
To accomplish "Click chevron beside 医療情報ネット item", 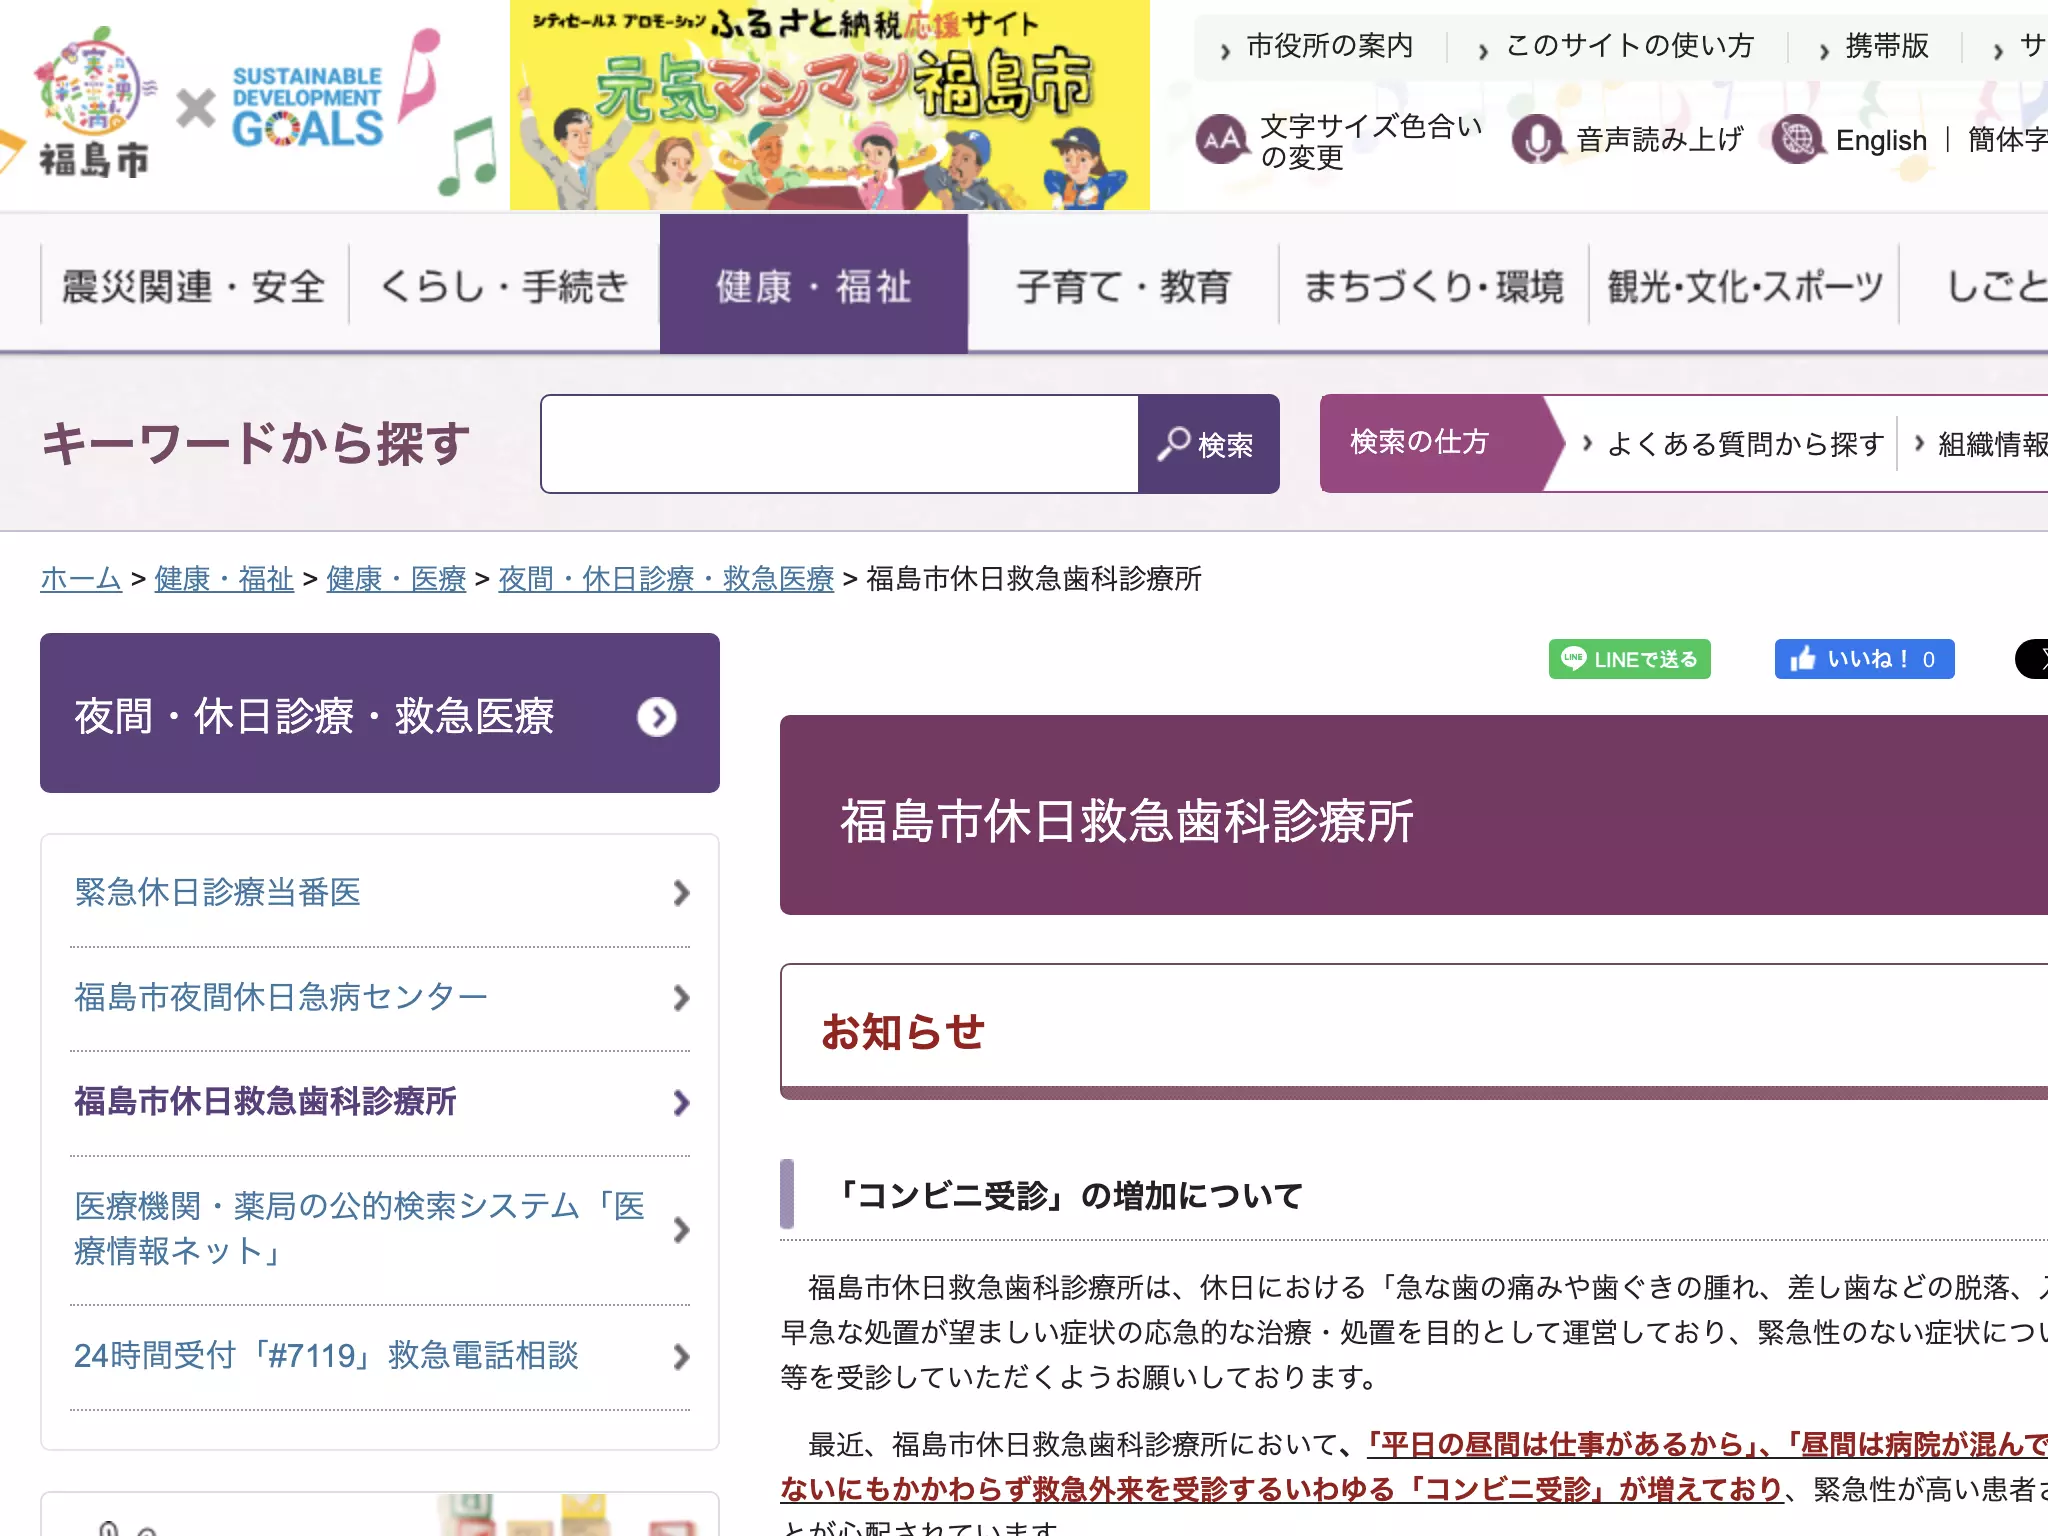I will click(681, 1229).
